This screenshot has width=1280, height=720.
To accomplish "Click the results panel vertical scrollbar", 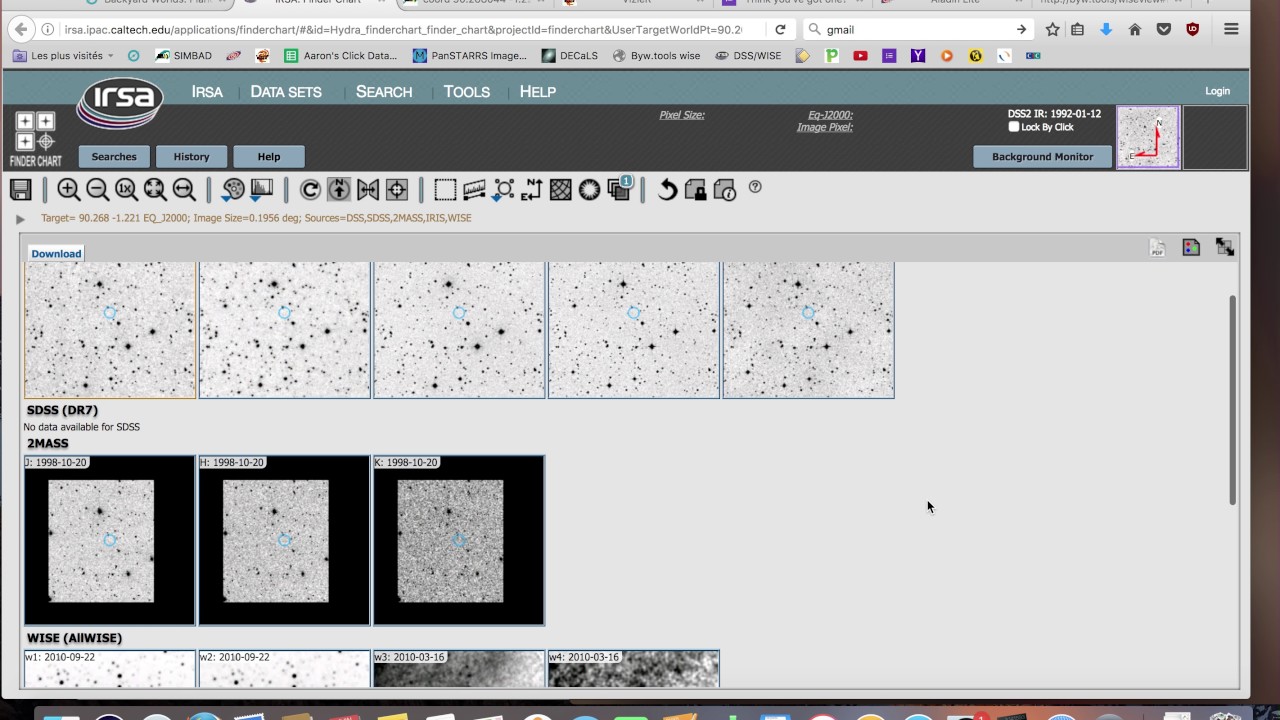I will [x=1233, y=400].
